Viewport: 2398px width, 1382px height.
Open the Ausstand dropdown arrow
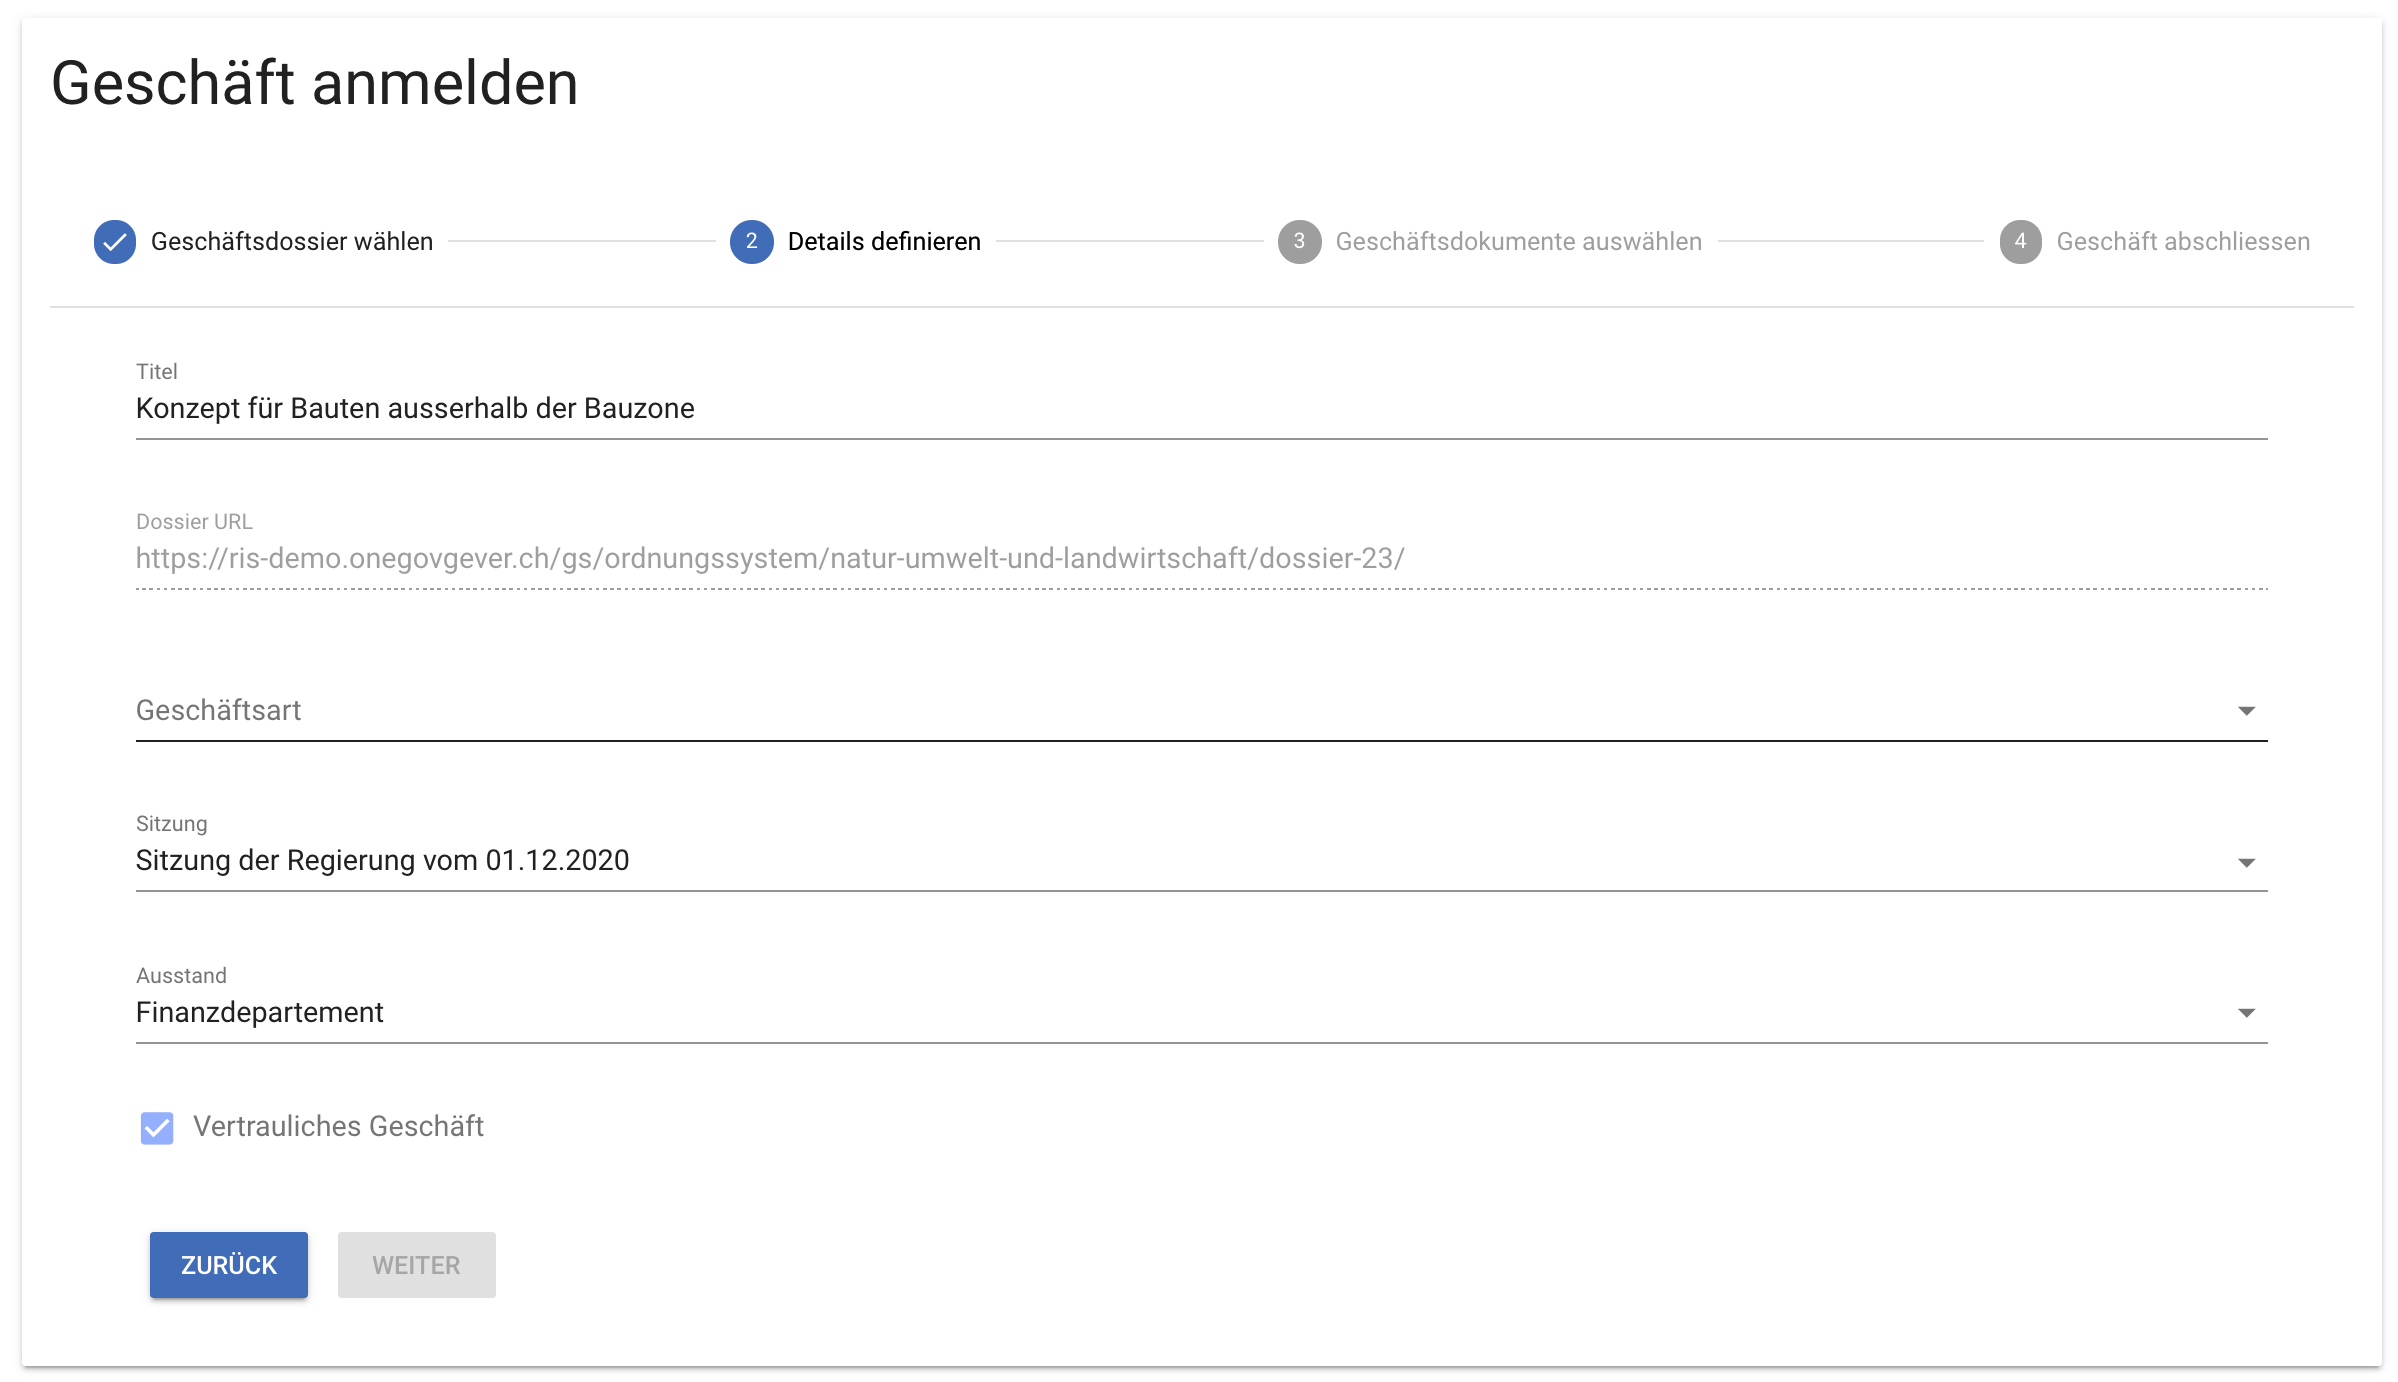coord(2246,1013)
